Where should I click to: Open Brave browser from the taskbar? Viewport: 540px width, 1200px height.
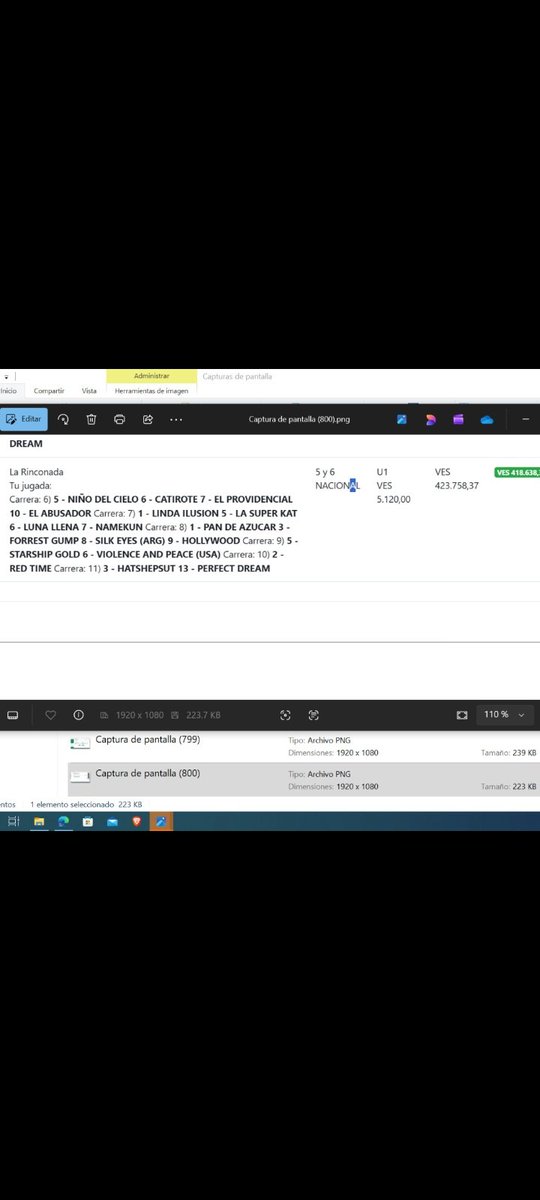[137, 821]
